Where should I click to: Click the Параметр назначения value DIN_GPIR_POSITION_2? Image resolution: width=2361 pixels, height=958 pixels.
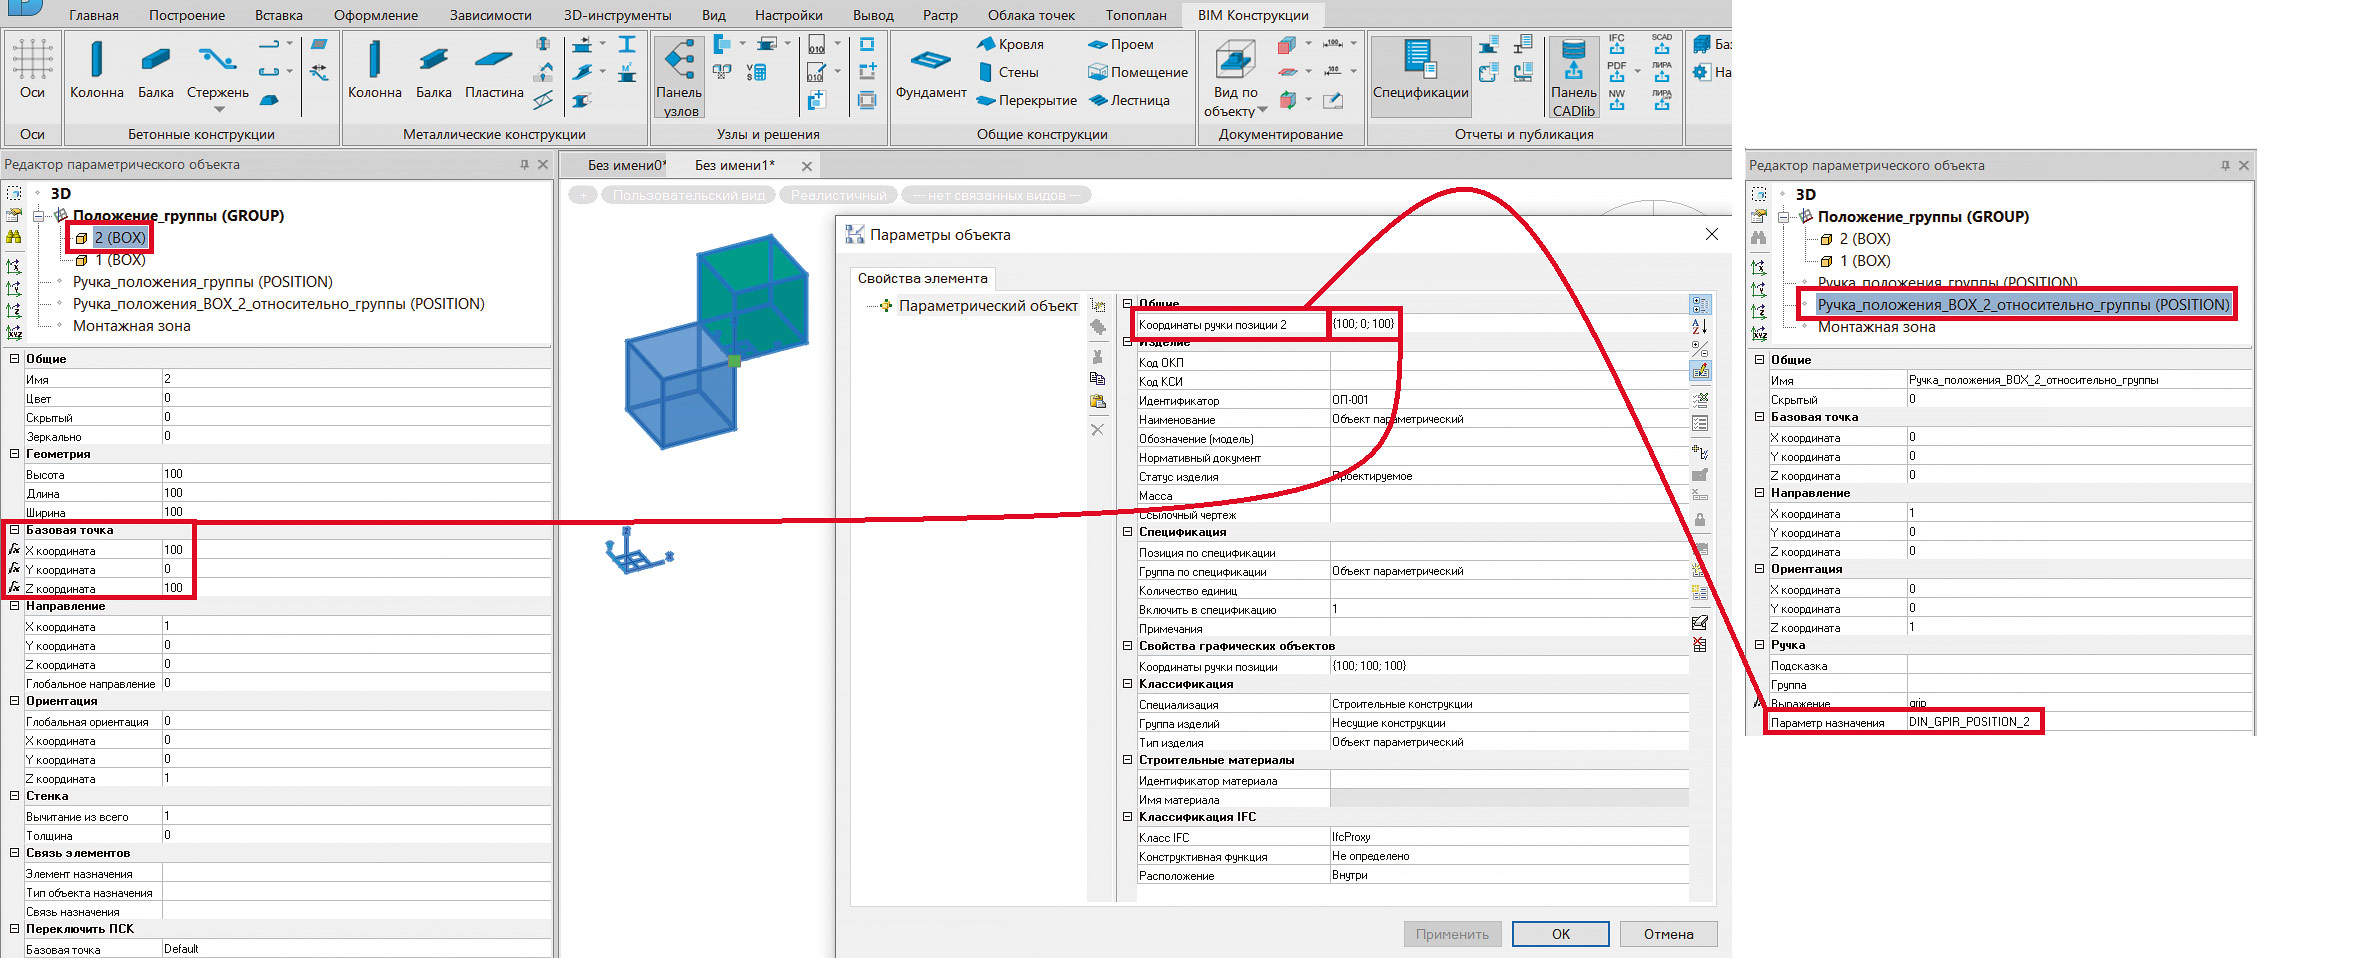[2079, 722]
